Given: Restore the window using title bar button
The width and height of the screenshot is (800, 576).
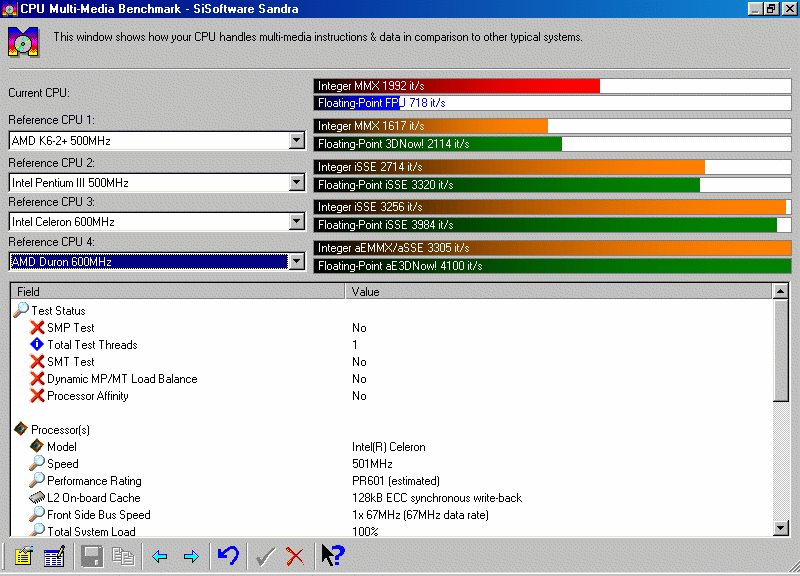Looking at the screenshot, I should tap(771, 8).
